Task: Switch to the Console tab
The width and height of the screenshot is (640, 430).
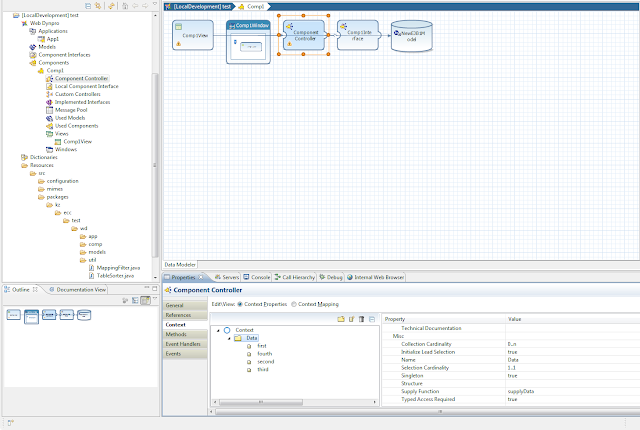Action: coord(257,277)
